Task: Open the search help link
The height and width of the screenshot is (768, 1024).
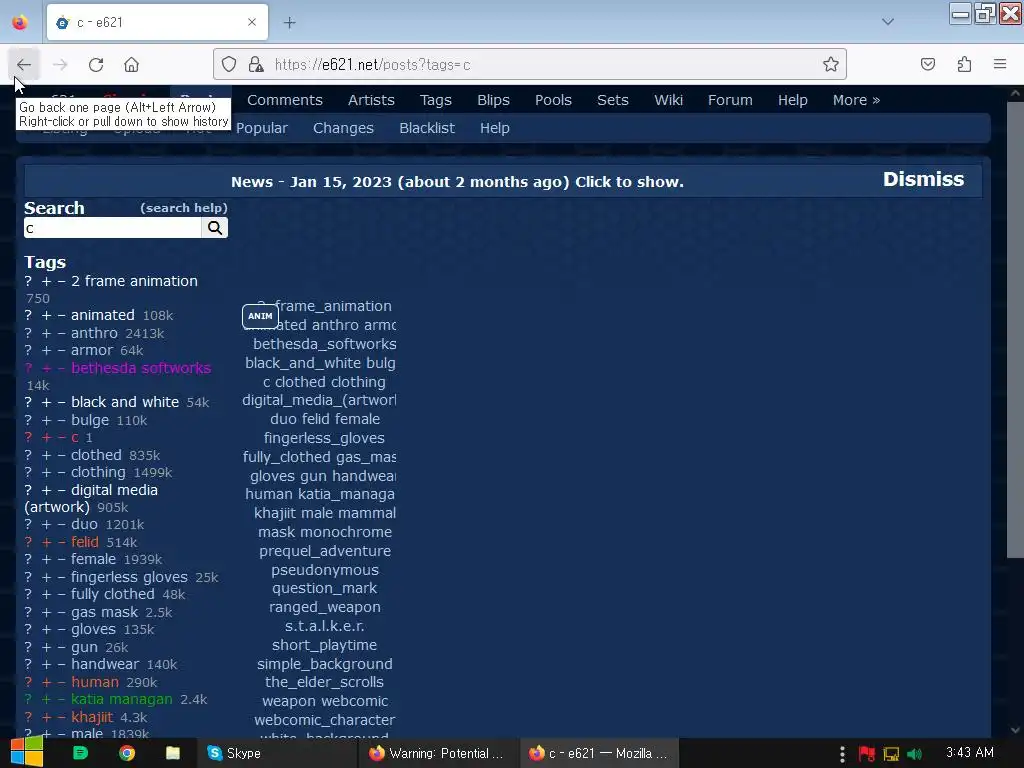Action: click(x=184, y=208)
